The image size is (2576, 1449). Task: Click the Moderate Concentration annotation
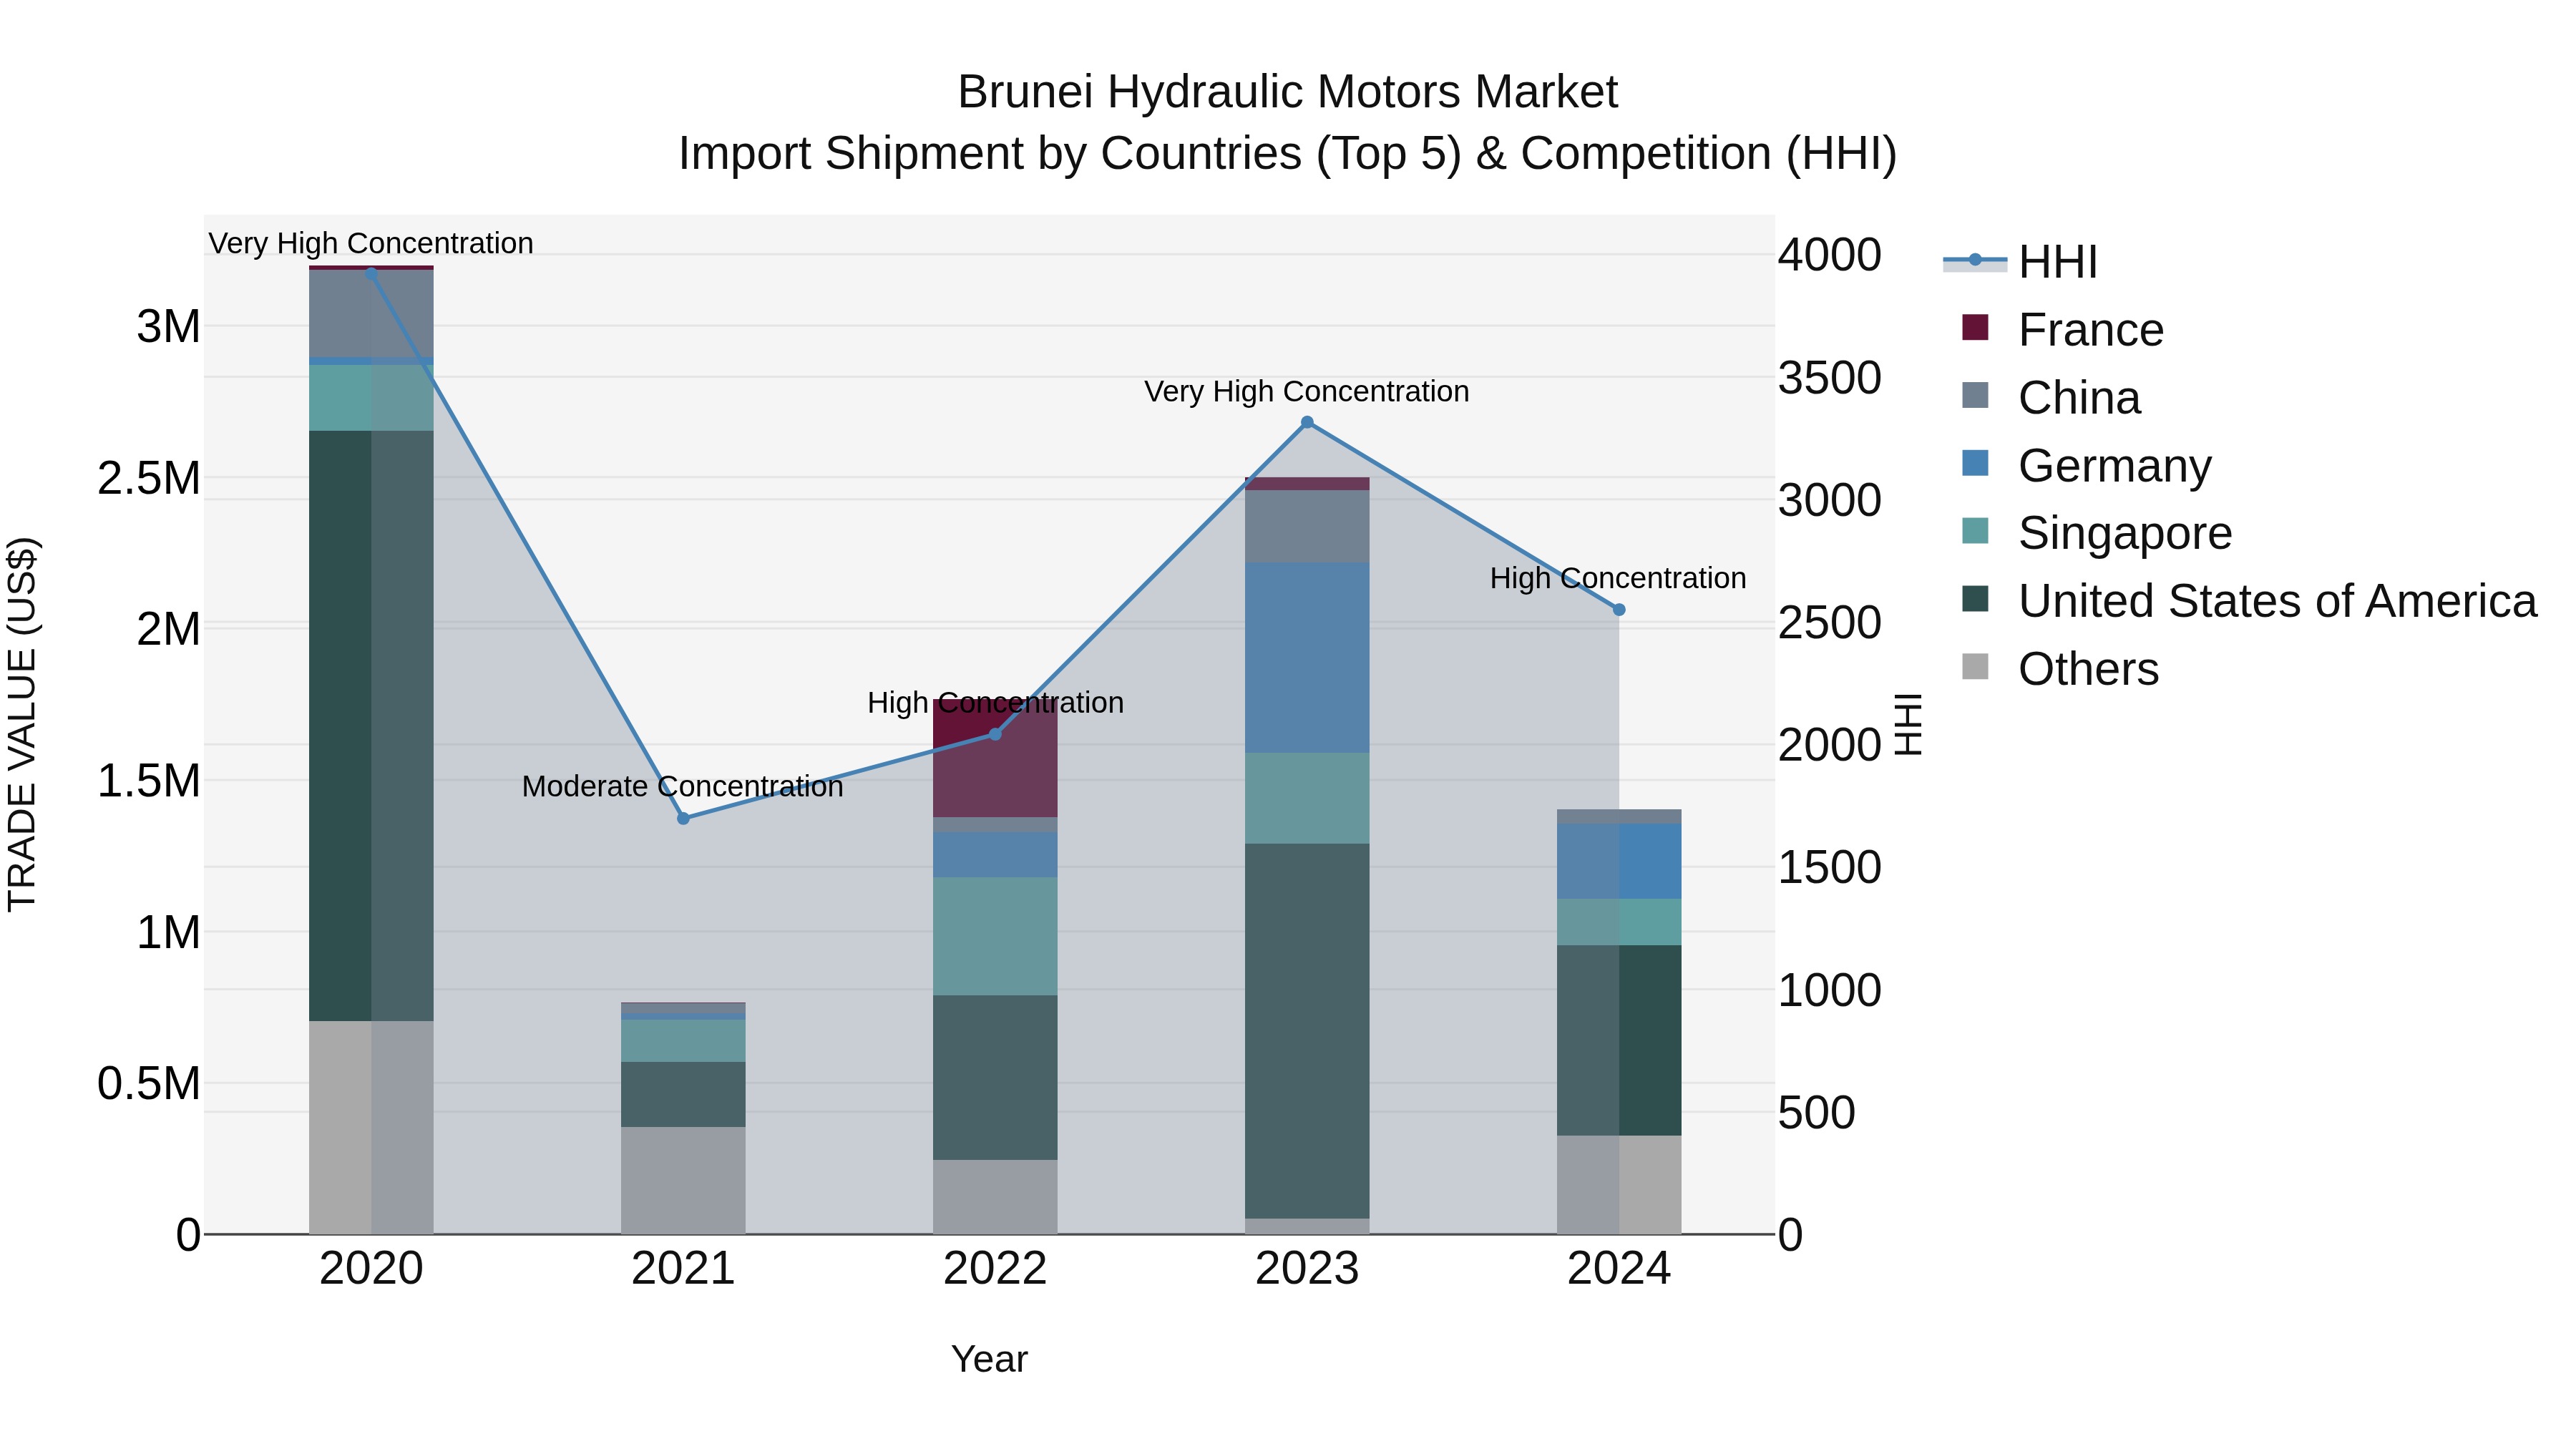(683, 786)
